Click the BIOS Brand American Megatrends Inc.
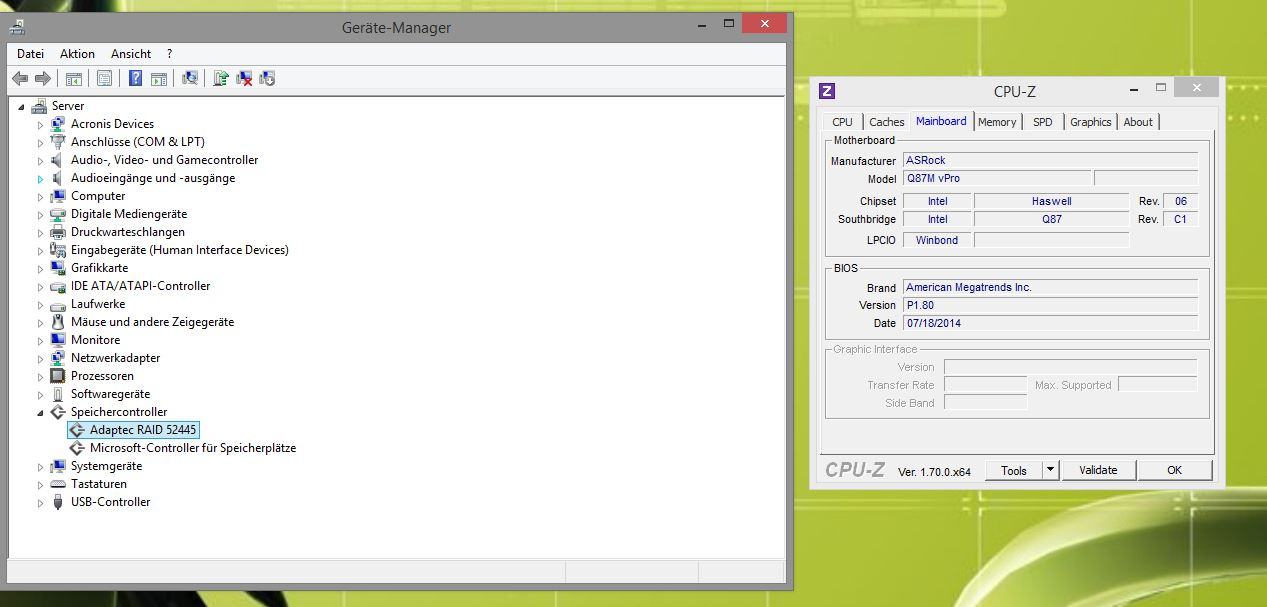 (x=1050, y=287)
